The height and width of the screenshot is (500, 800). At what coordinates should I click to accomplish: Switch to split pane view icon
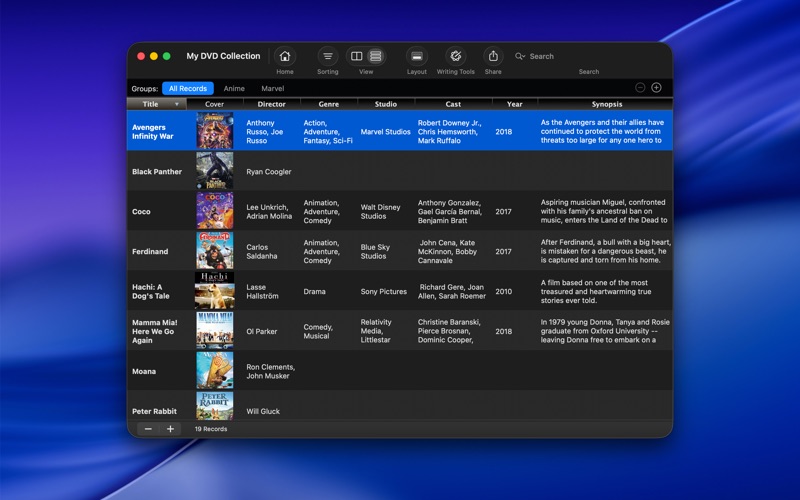click(x=357, y=56)
